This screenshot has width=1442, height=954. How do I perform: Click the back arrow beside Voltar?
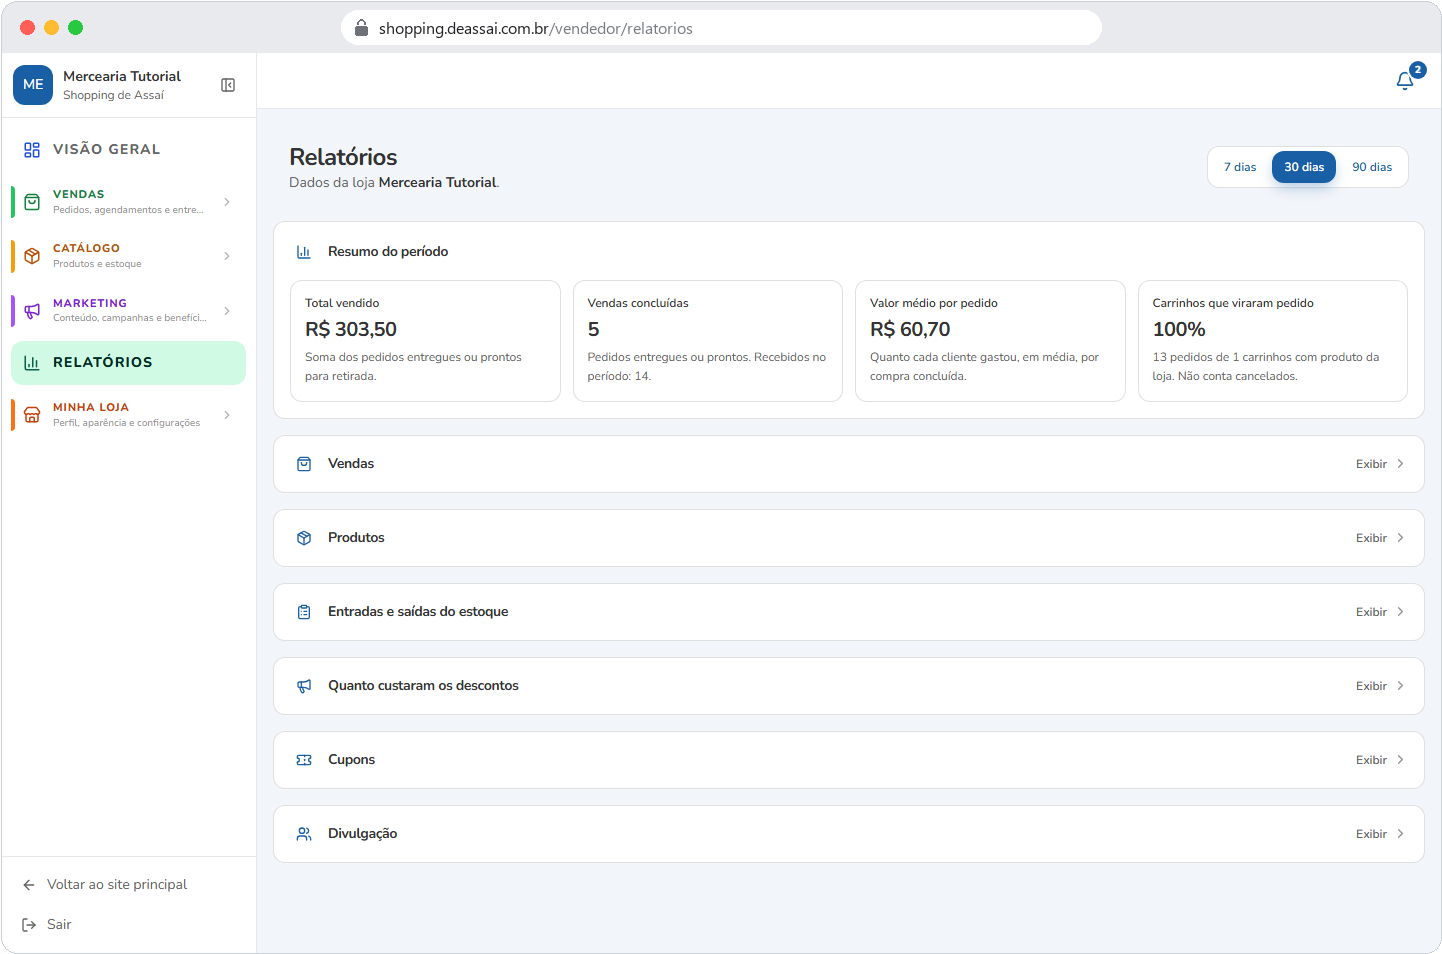coord(29,885)
